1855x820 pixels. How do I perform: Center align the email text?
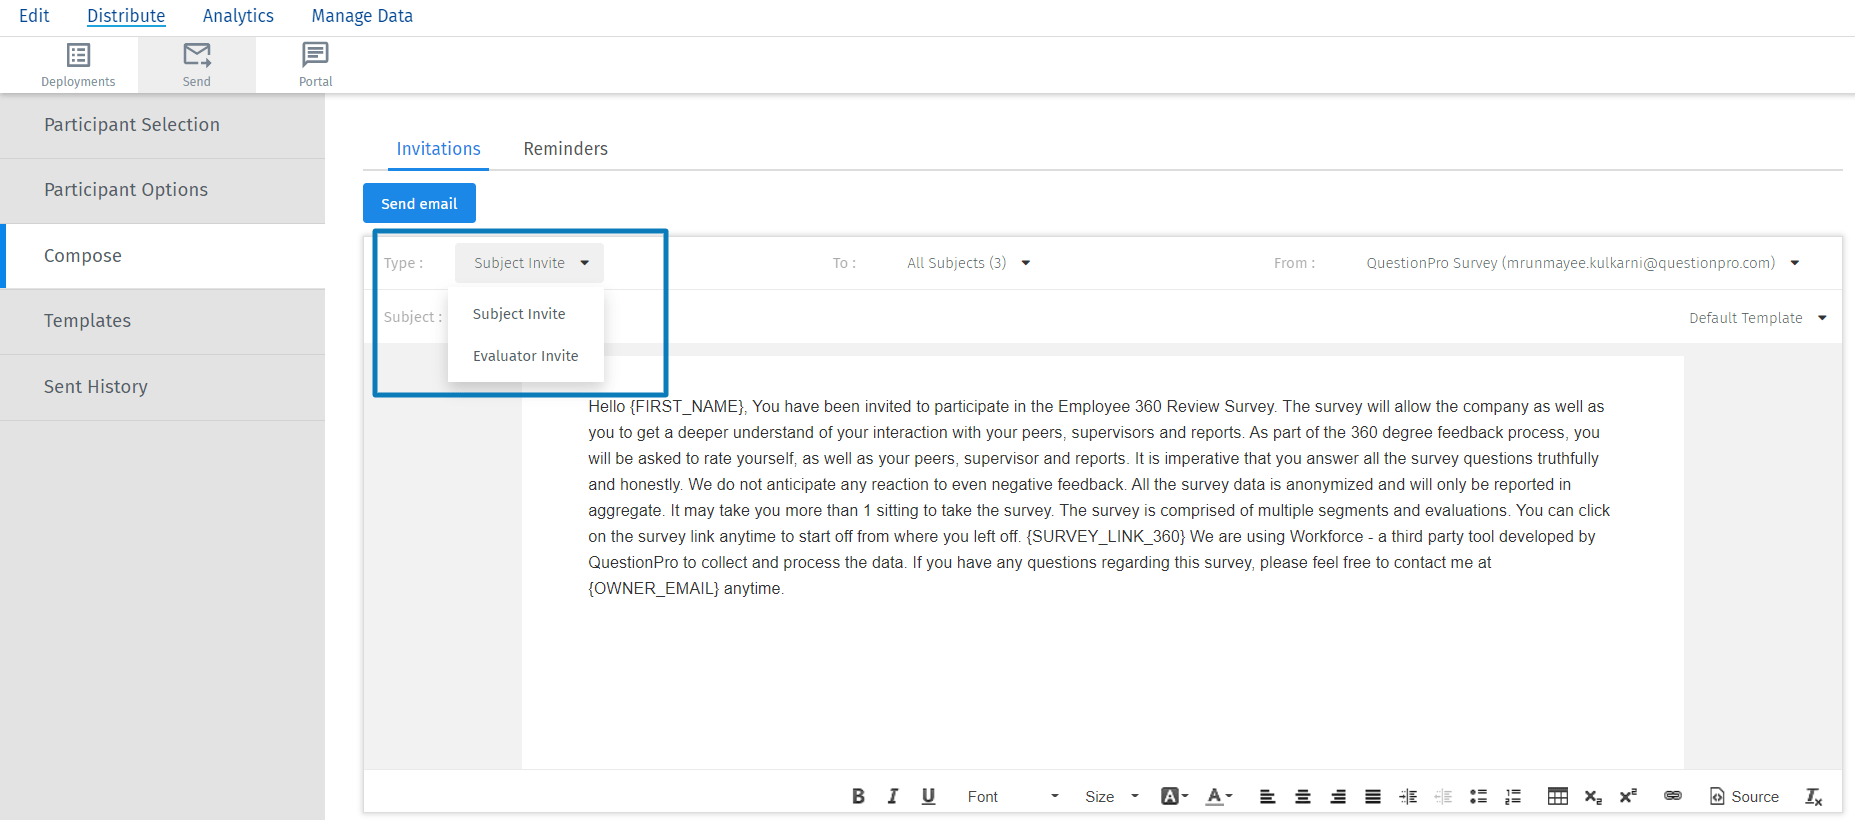pyautogui.click(x=1302, y=796)
